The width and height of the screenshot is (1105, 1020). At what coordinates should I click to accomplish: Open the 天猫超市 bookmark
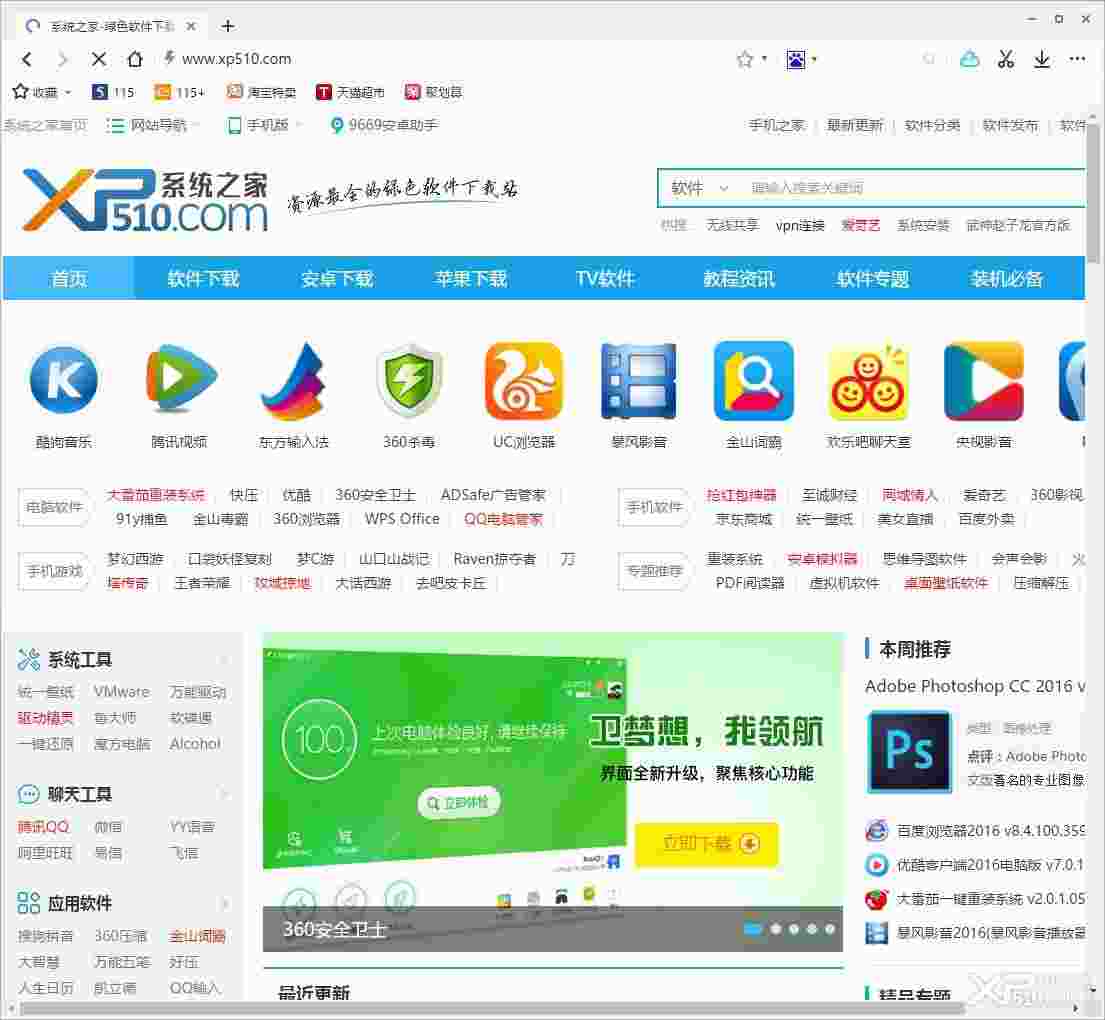pos(350,92)
